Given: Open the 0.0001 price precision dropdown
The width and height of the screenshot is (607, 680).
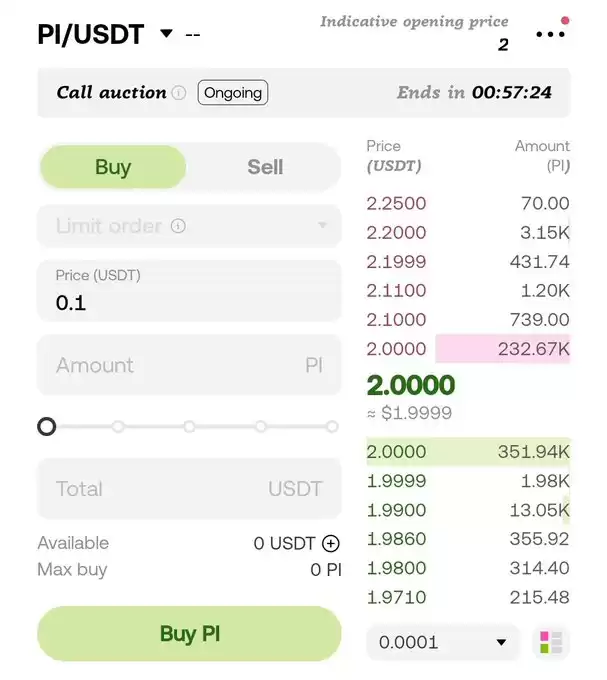Looking at the screenshot, I should (x=442, y=642).
